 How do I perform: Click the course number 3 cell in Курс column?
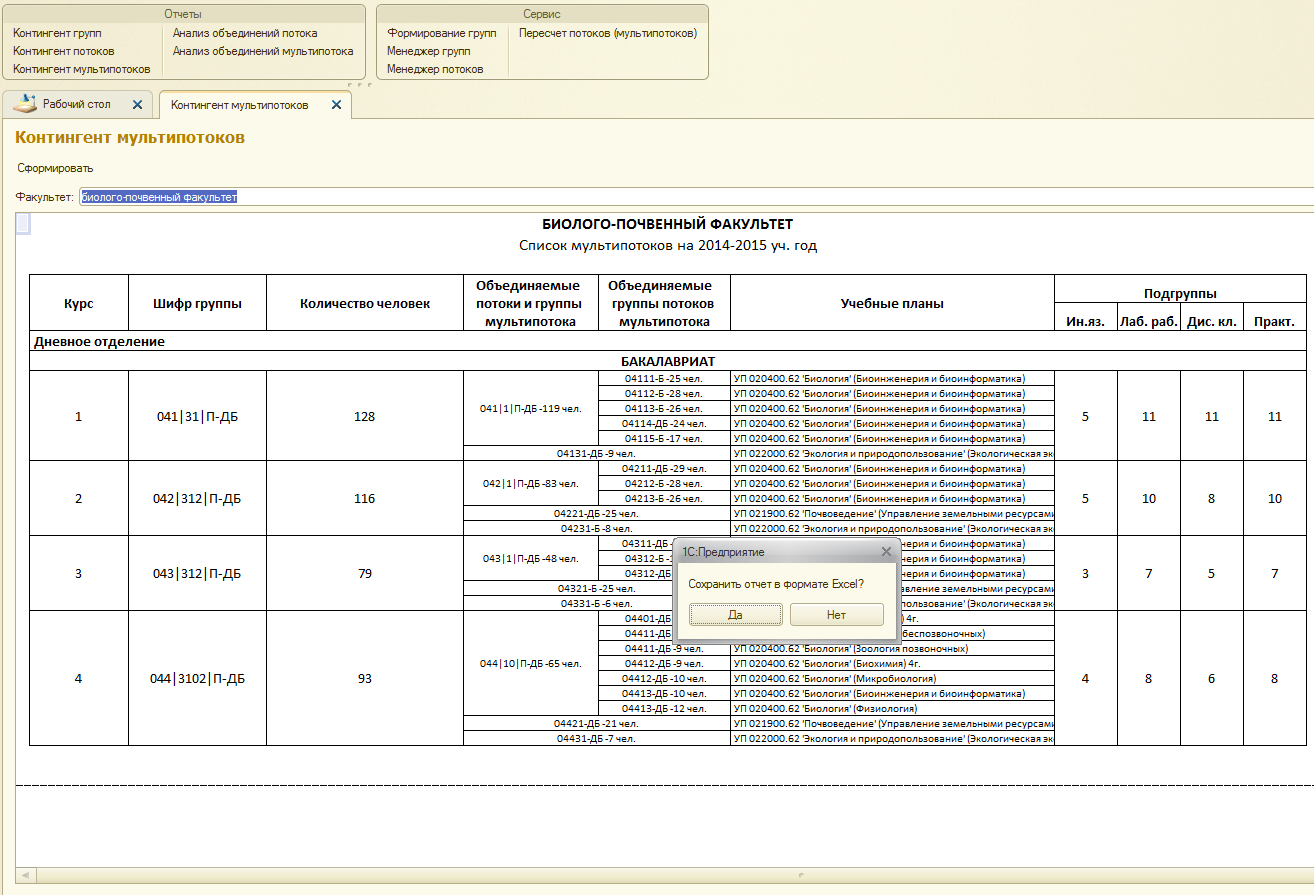[x=79, y=573]
